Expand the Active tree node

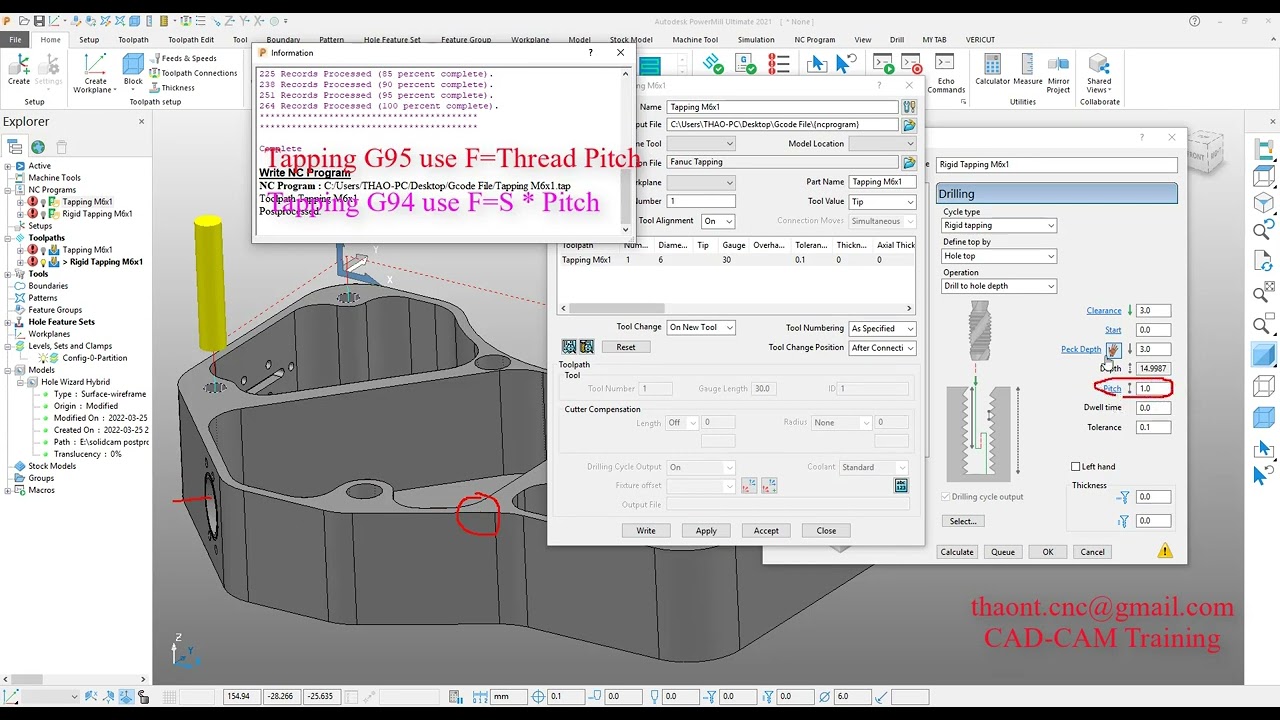[8, 166]
